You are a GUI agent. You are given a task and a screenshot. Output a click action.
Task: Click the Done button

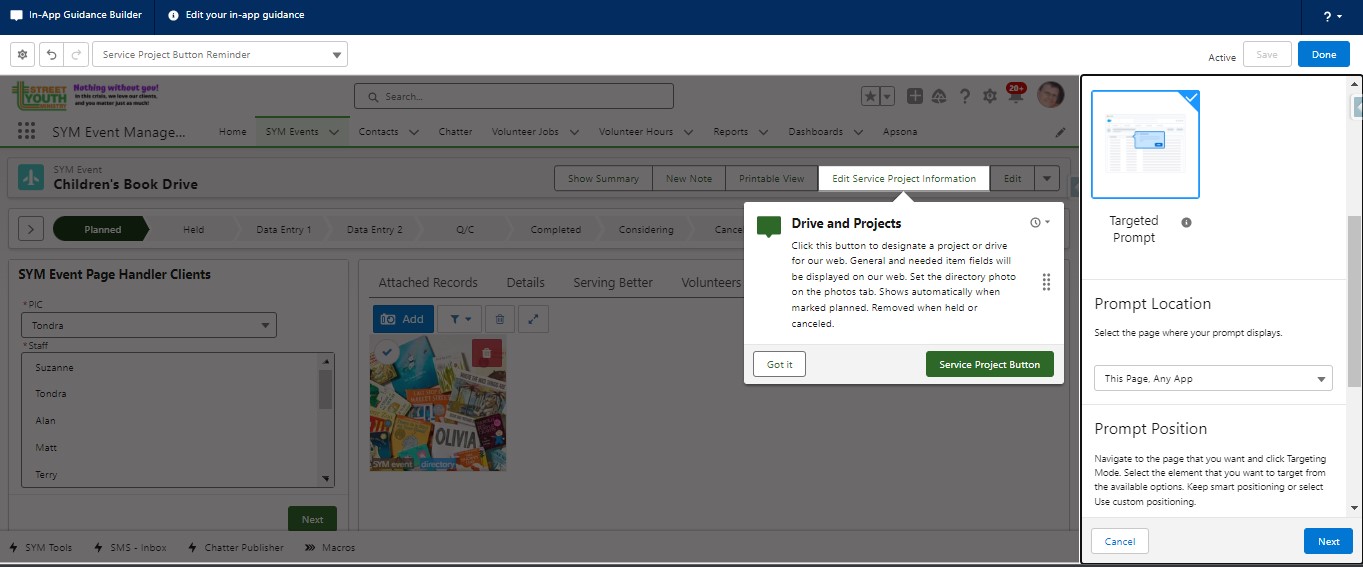tap(1324, 54)
